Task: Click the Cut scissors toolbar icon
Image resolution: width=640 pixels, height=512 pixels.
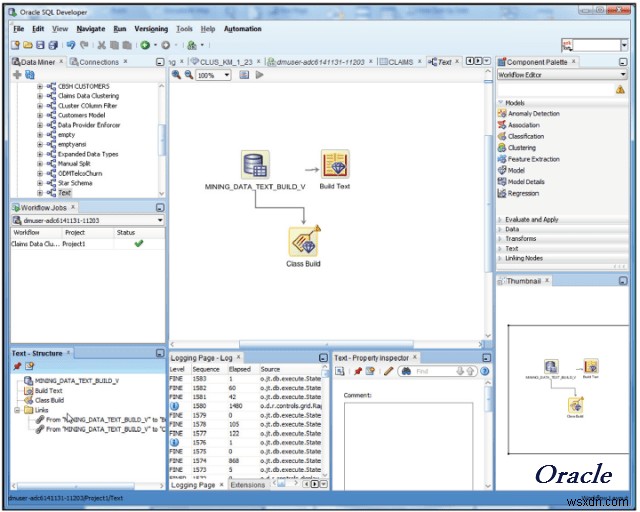Action: click(102, 45)
